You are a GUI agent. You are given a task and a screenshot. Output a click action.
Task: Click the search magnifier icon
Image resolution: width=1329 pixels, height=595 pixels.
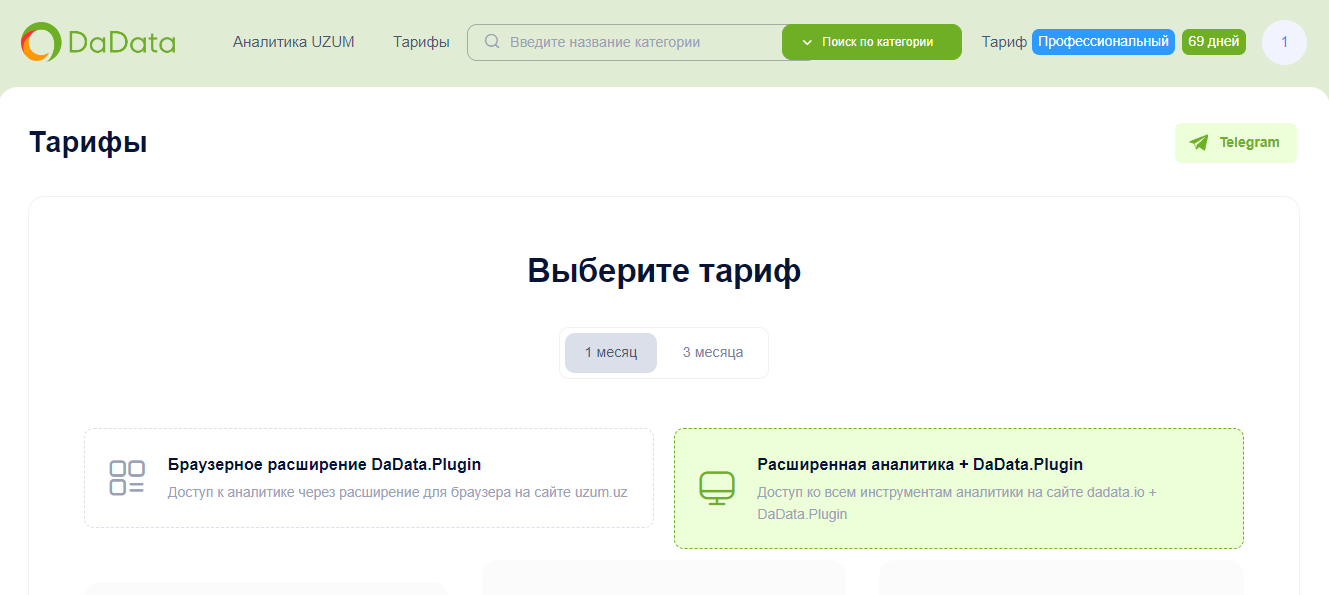pos(492,42)
